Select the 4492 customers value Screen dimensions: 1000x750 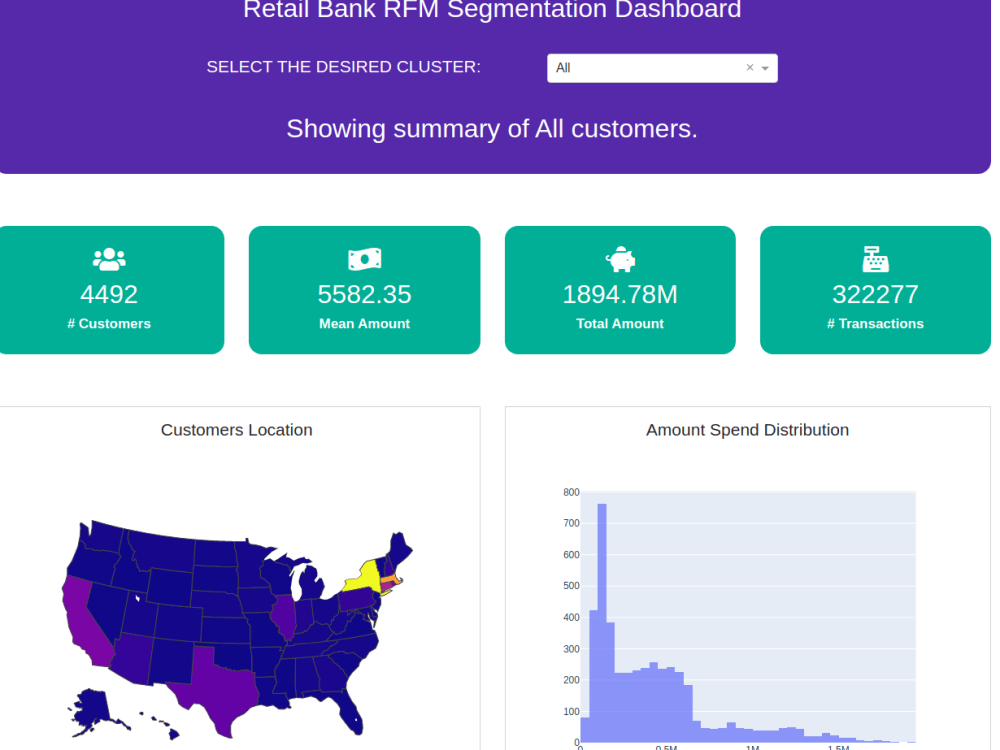pyautogui.click(x=109, y=295)
